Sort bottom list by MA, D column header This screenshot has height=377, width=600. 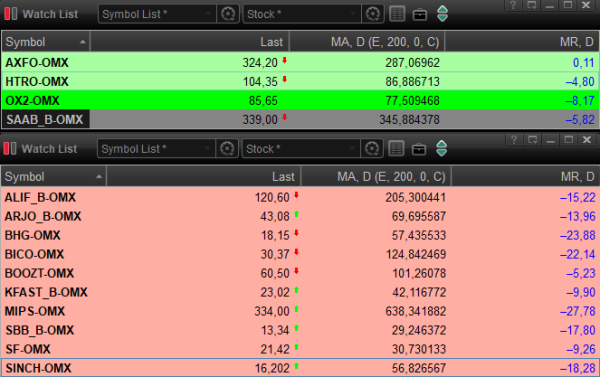(x=376, y=177)
